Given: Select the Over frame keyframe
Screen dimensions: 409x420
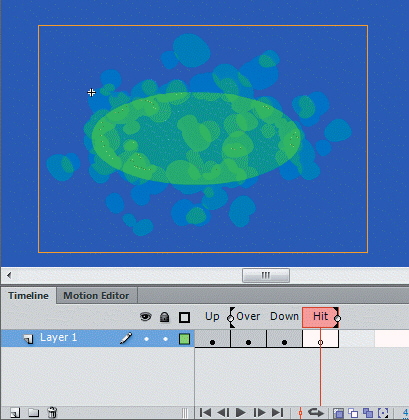Looking at the screenshot, I should [248, 339].
